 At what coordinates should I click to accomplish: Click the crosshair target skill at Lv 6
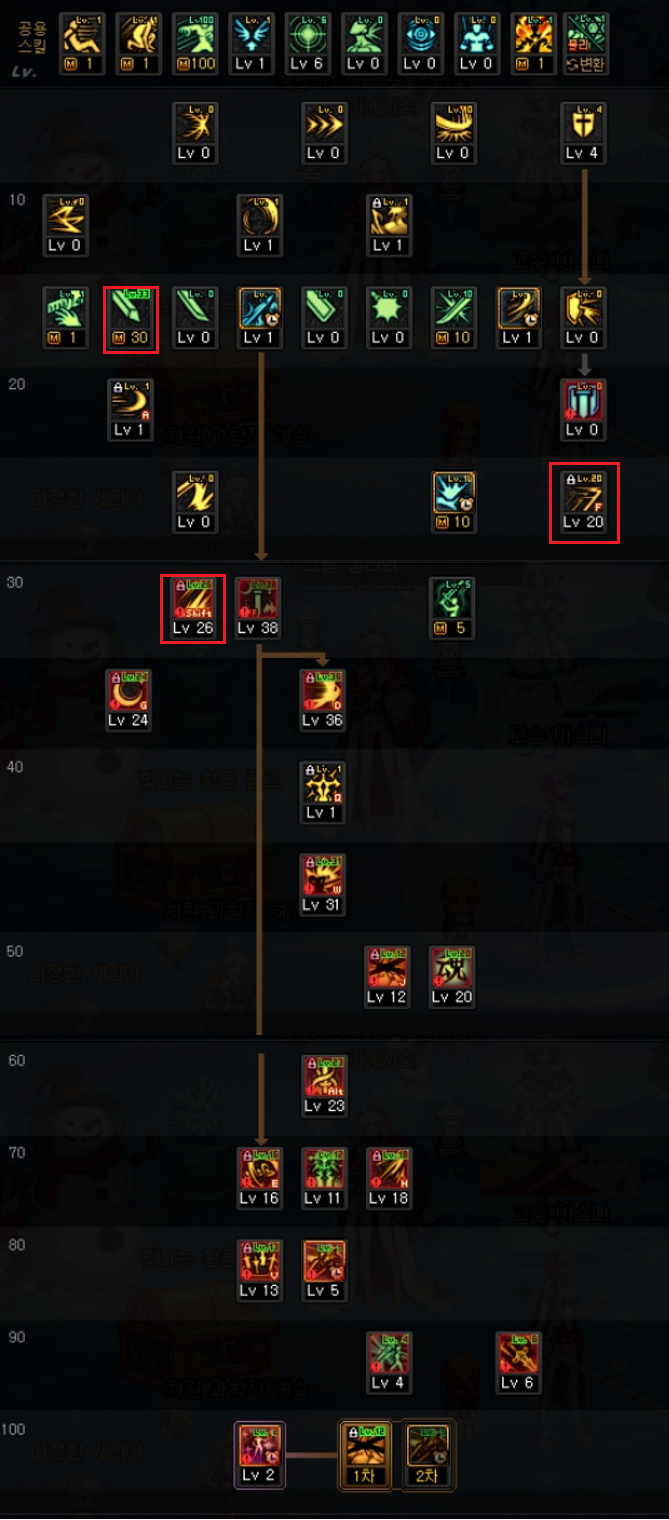coord(307,45)
